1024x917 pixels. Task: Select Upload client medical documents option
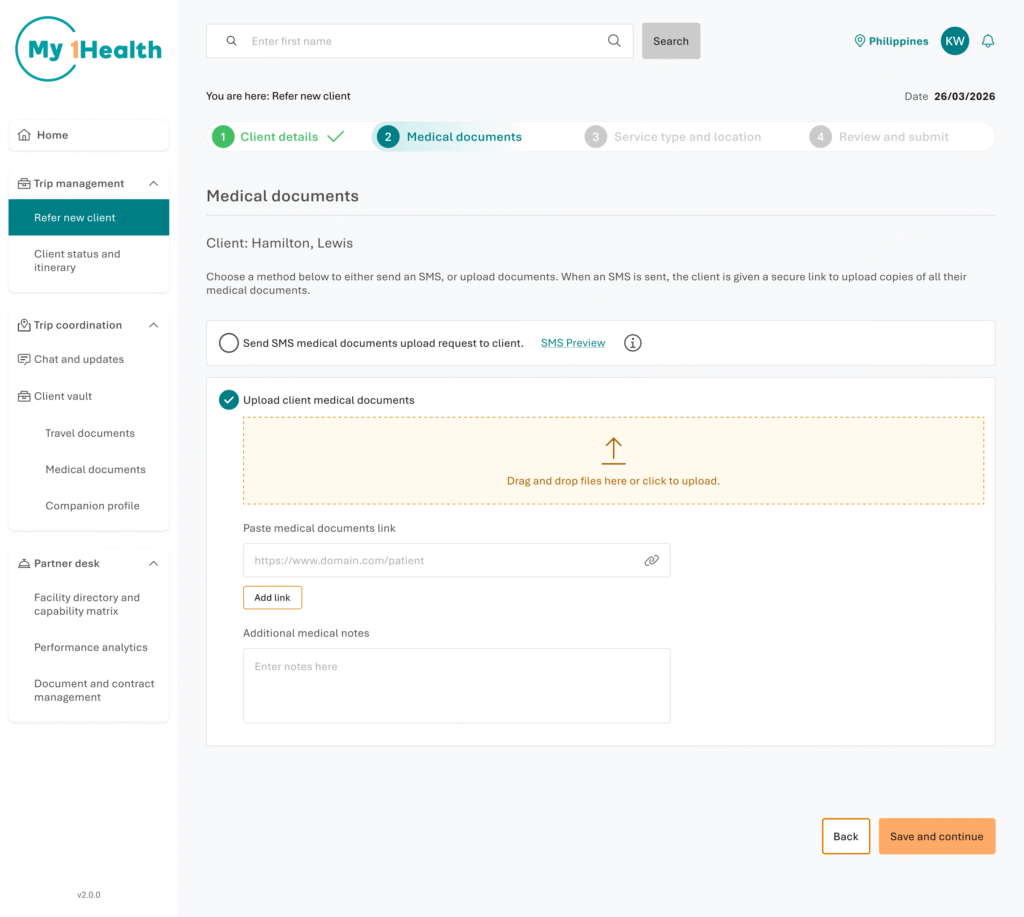[229, 400]
